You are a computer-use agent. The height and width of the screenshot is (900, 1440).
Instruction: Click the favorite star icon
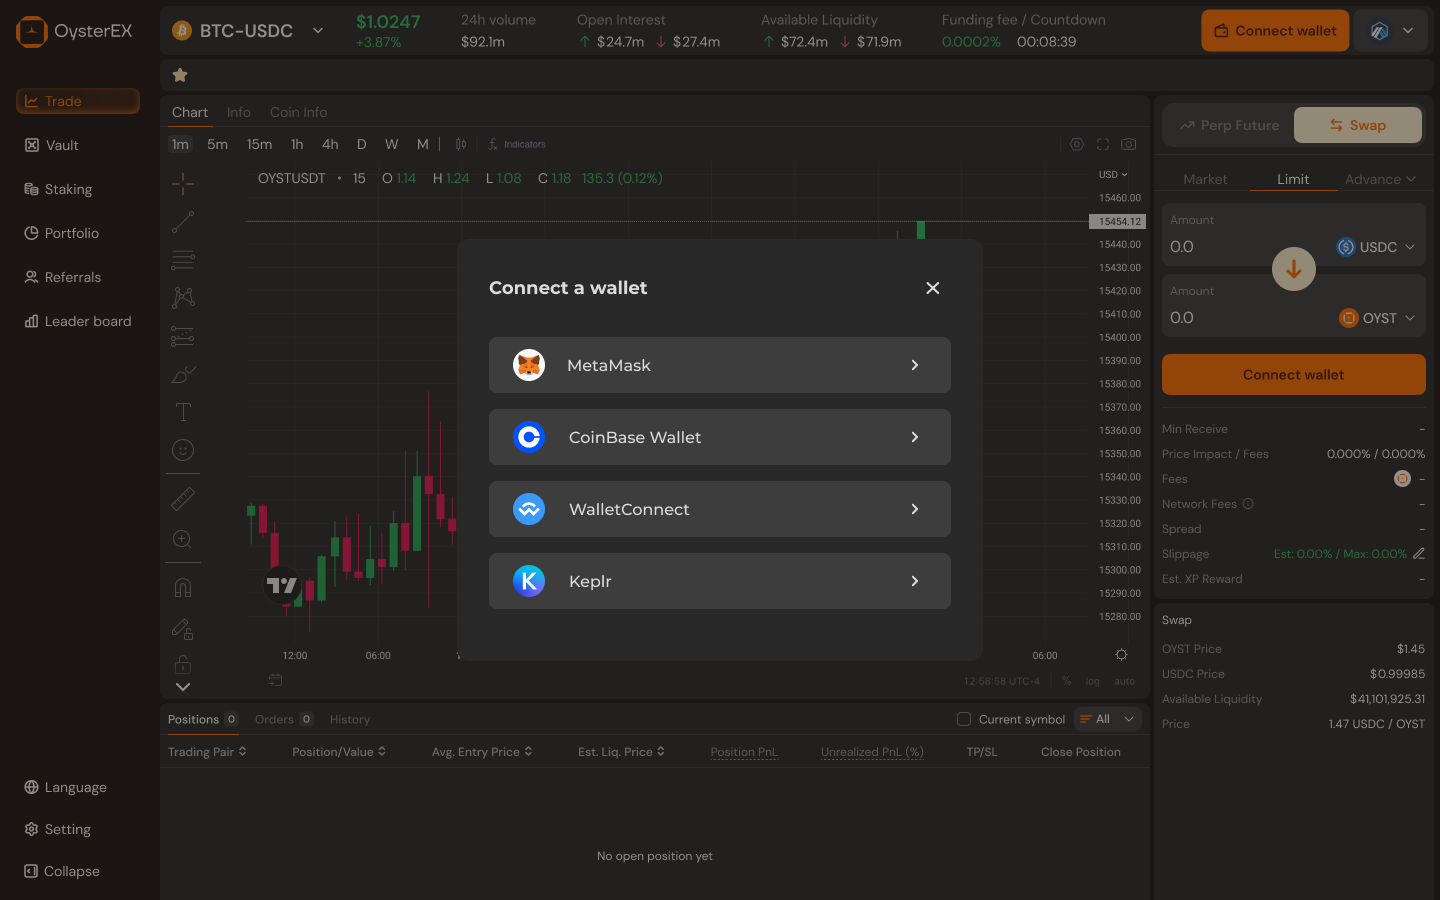[x=180, y=75]
